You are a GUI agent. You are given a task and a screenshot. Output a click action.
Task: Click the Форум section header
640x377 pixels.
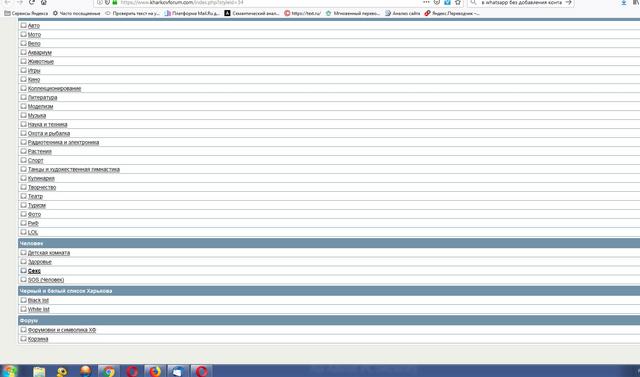coord(329,321)
